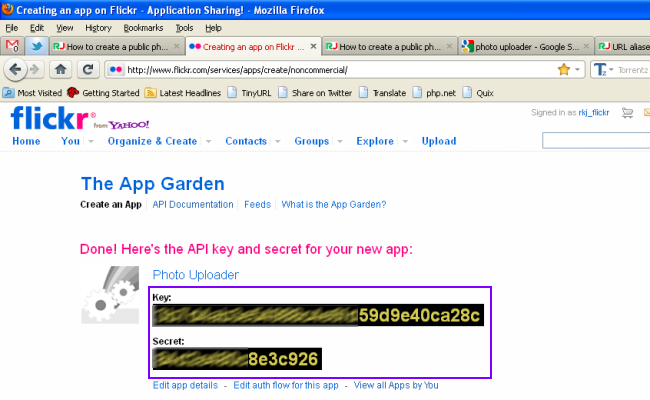Open 'What is the App Garden?' link
The width and height of the screenshot is (650, 400).
coord(334,204)
